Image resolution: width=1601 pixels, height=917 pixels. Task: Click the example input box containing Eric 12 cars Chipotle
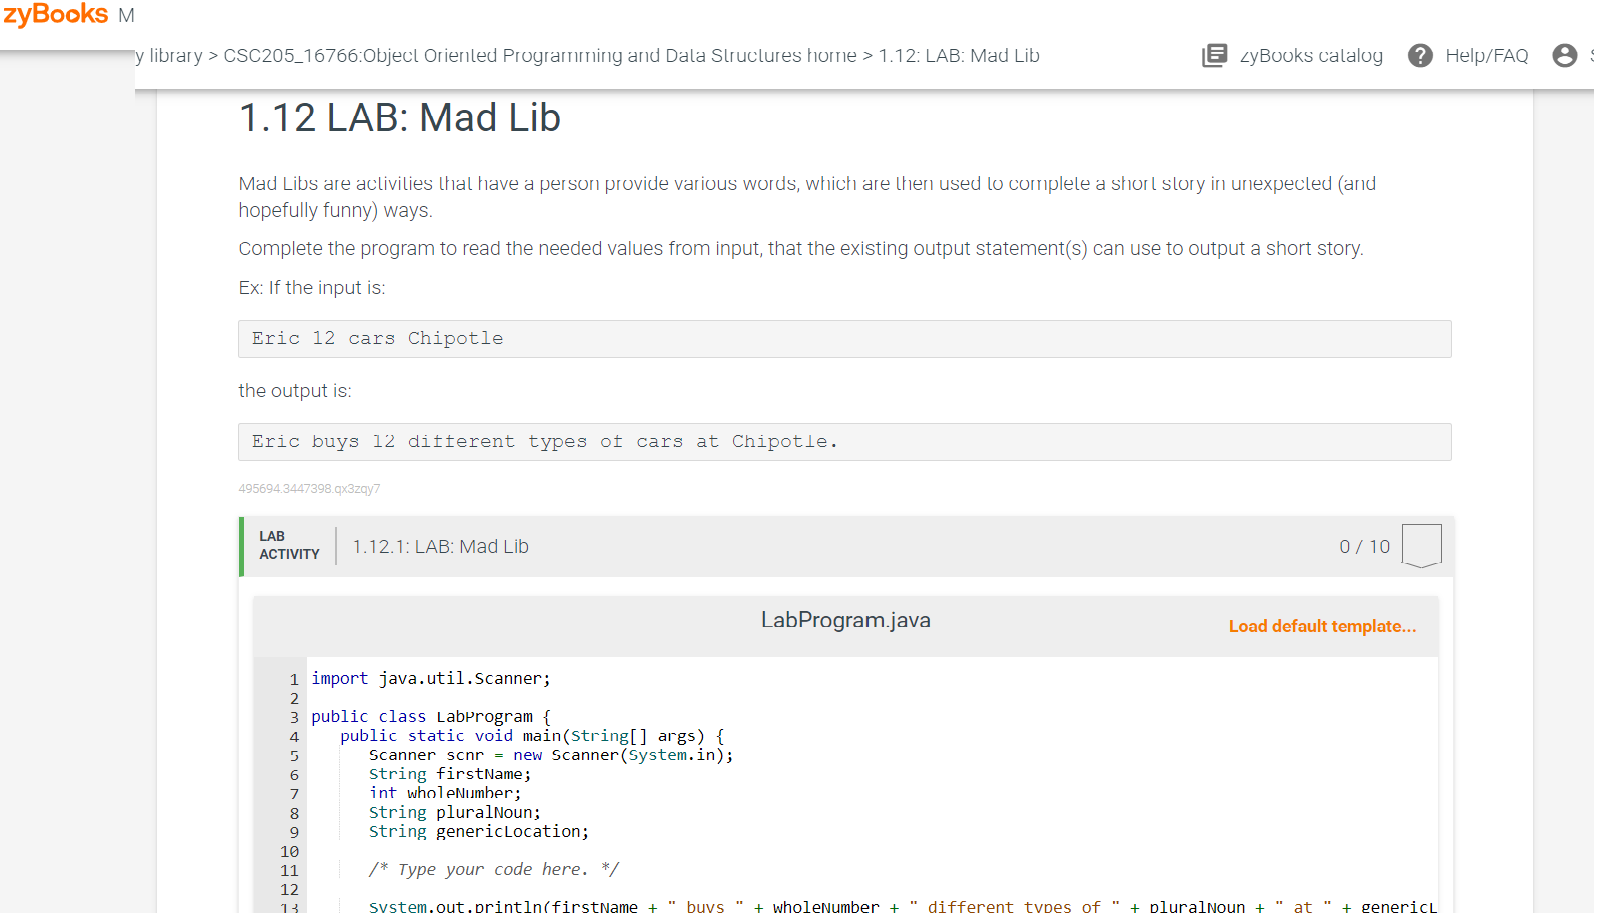coord(843,338)
